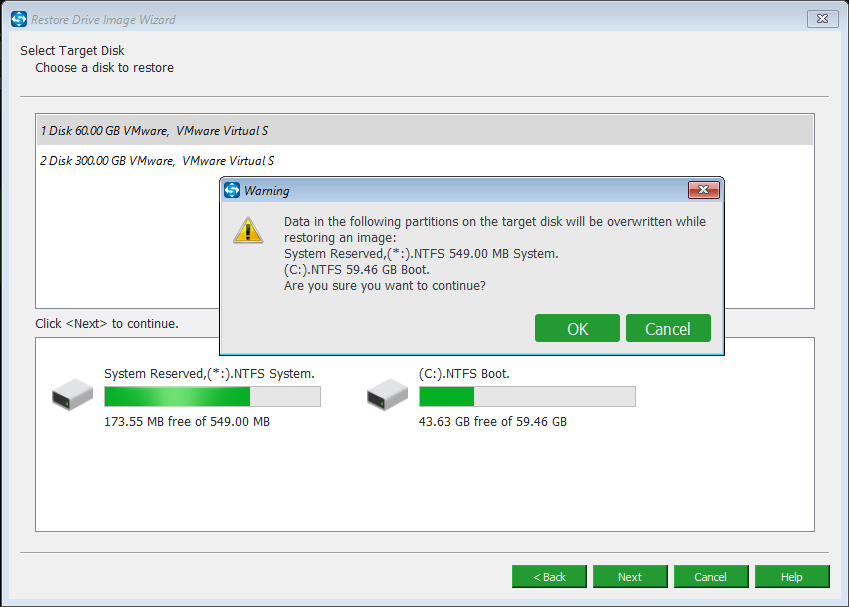The width and height of the screenshot is (849, 607).
Task: Confirm overwrite with the OK button
Action: pos(577,328)
